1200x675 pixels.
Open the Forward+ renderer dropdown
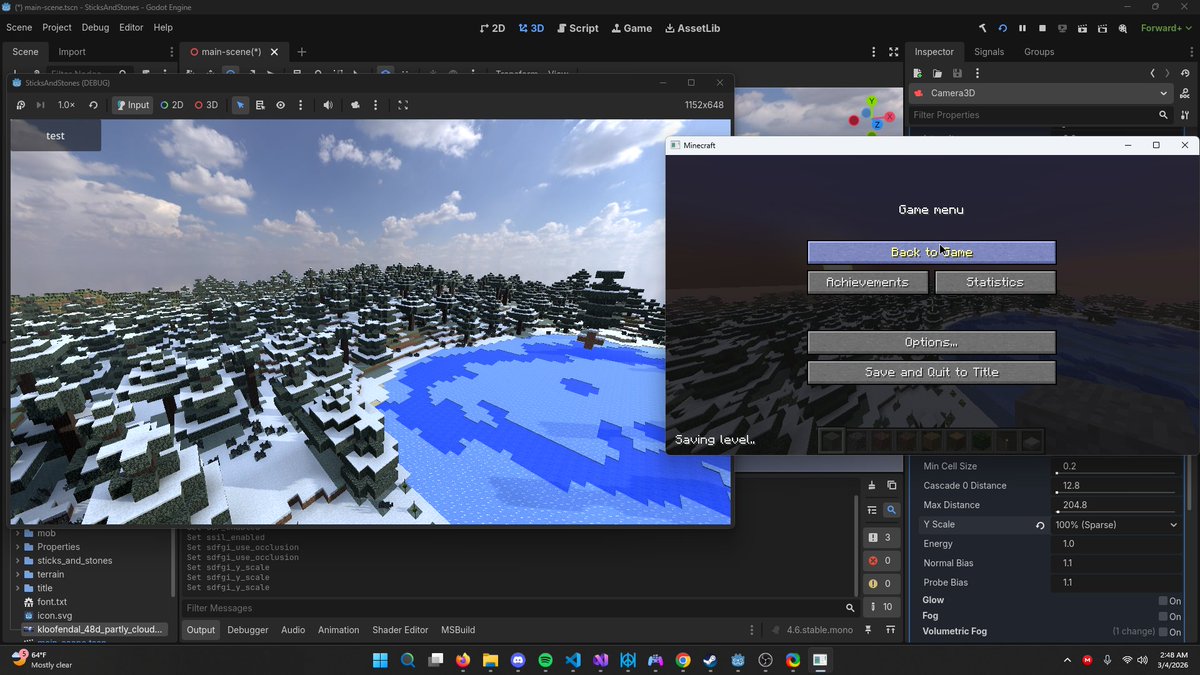pyautogui.click(x=1166, y=28)
